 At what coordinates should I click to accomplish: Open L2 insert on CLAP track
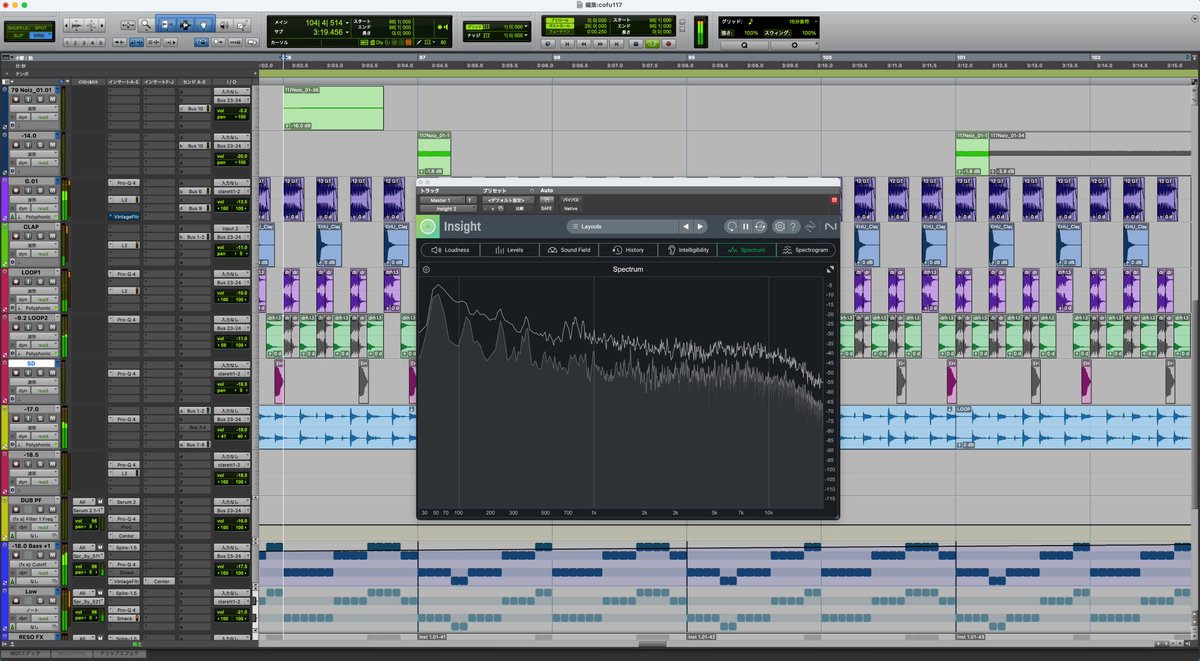click(x=123, y=245)
